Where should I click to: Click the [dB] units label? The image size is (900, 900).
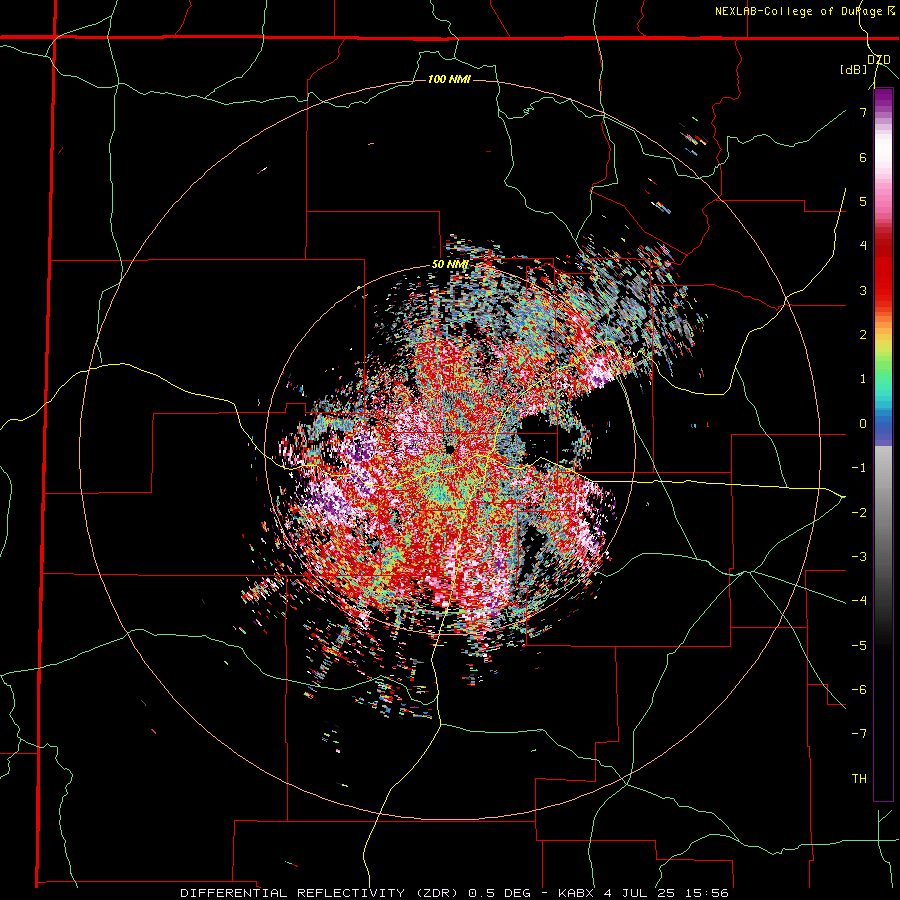[x=854, y=70]
